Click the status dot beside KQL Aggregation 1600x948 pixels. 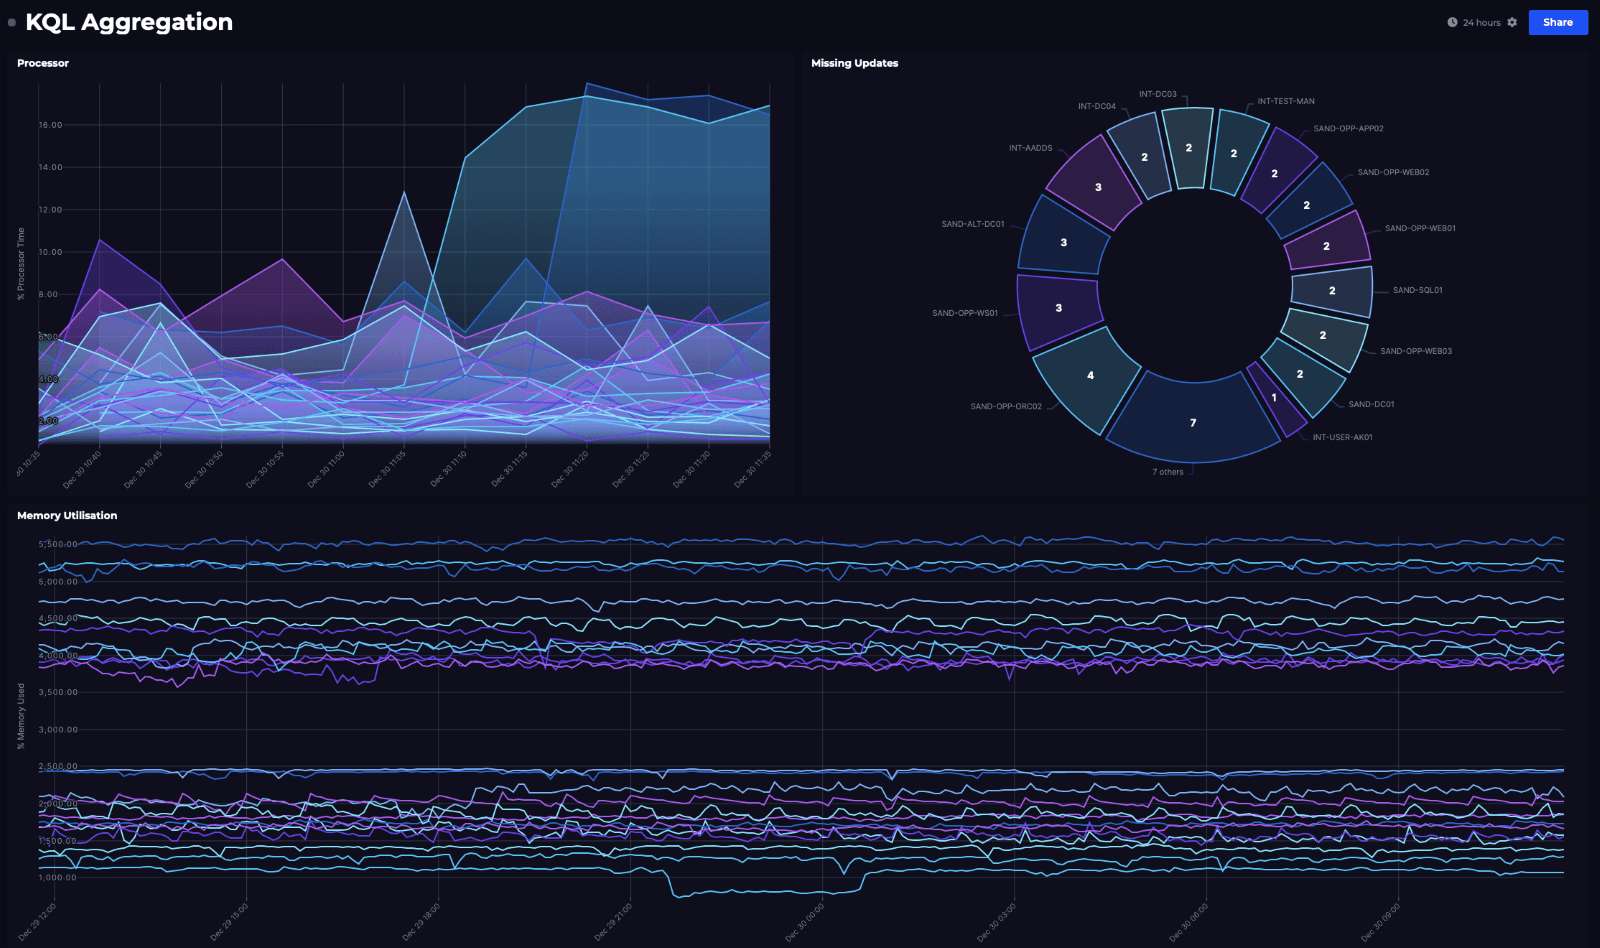coord(12,22)
